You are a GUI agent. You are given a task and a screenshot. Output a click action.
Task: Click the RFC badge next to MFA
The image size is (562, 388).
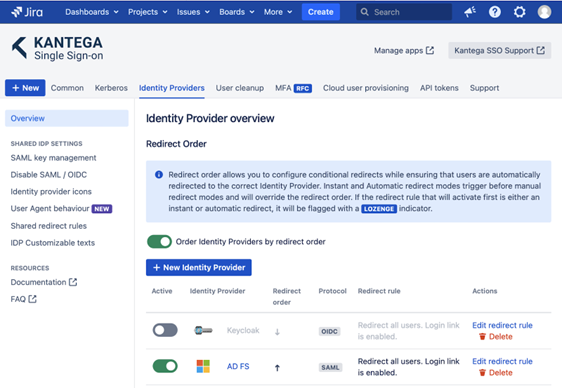click(303, 88)
